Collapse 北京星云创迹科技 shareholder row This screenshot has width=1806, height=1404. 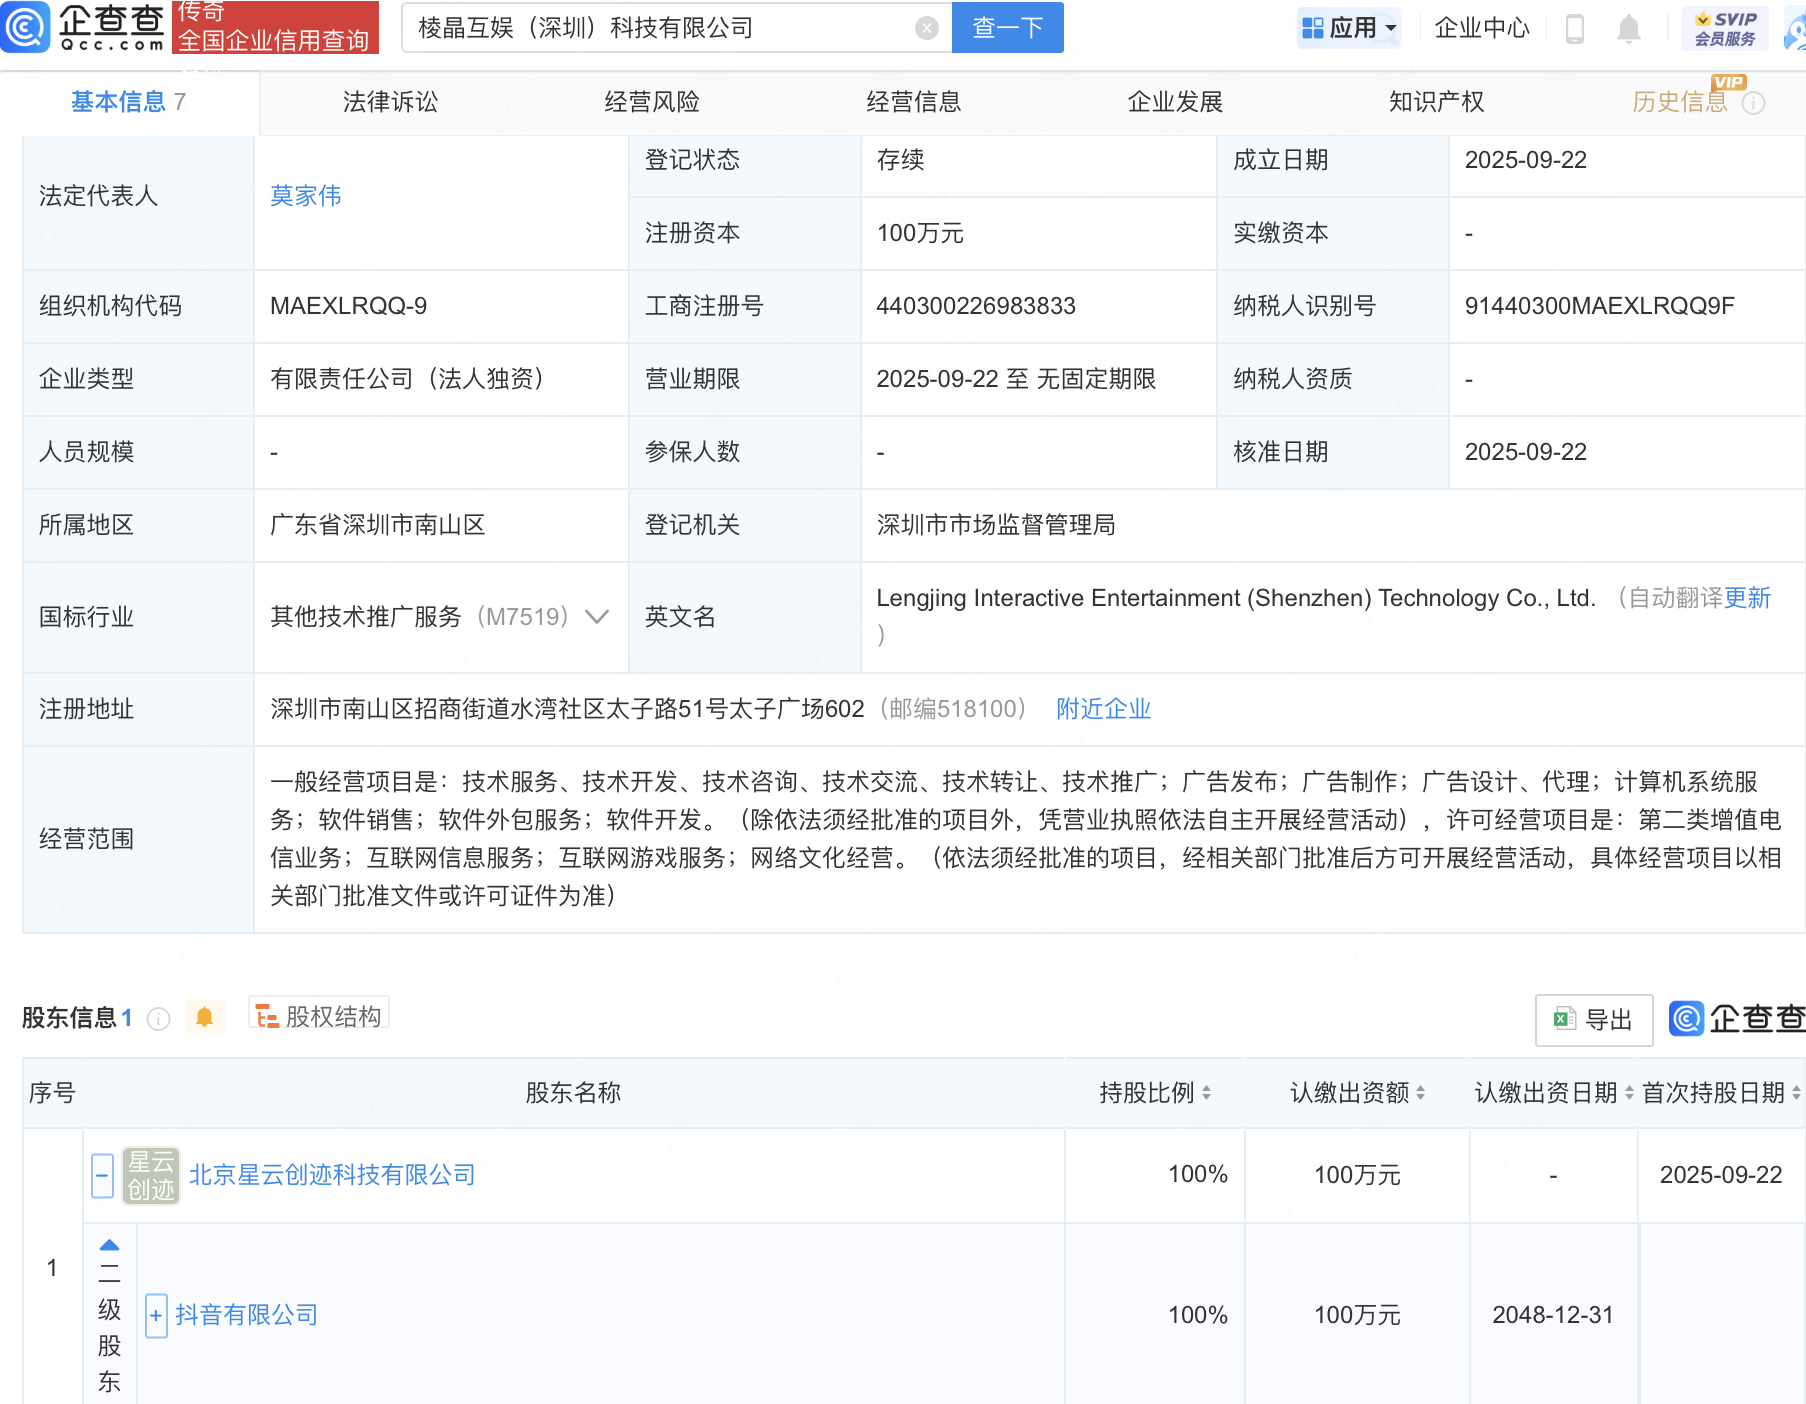tap(102, 1175)
